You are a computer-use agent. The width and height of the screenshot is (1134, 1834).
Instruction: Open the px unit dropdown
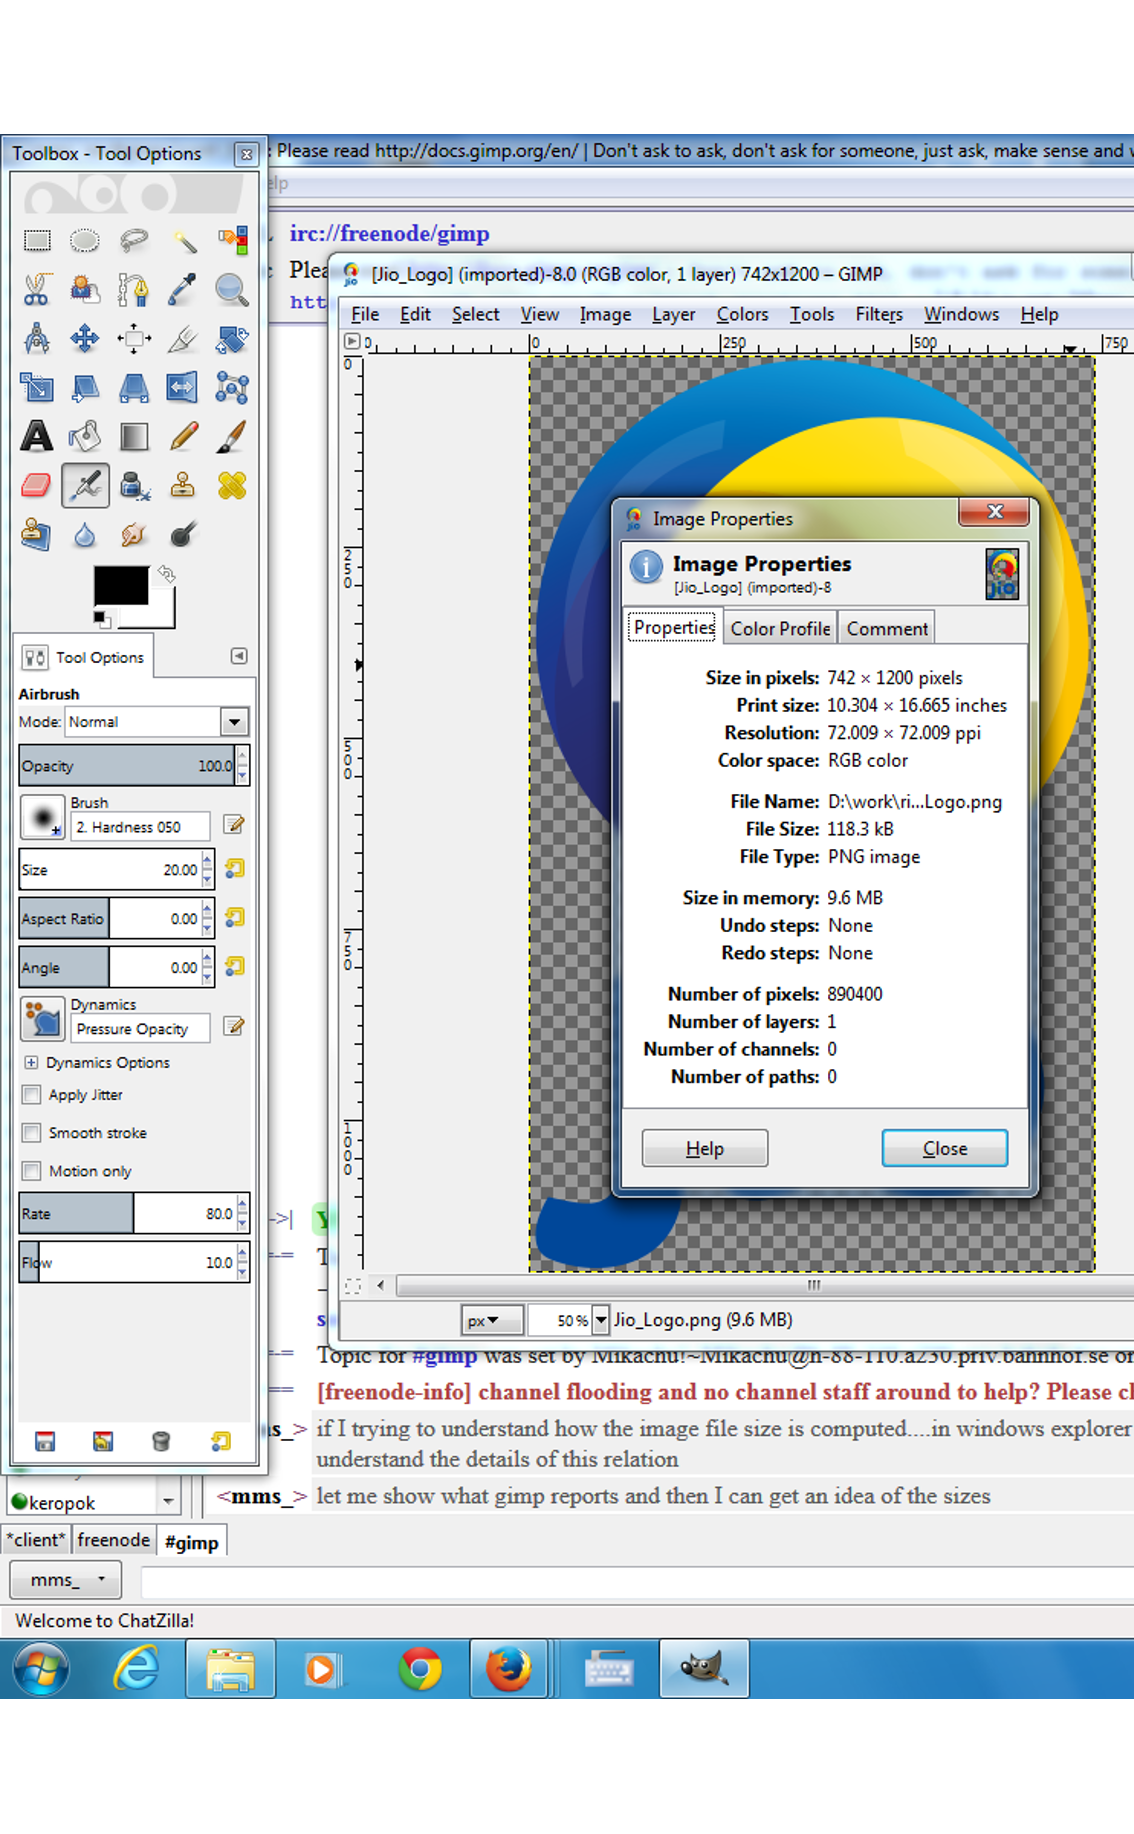[x=491, y=1320]
